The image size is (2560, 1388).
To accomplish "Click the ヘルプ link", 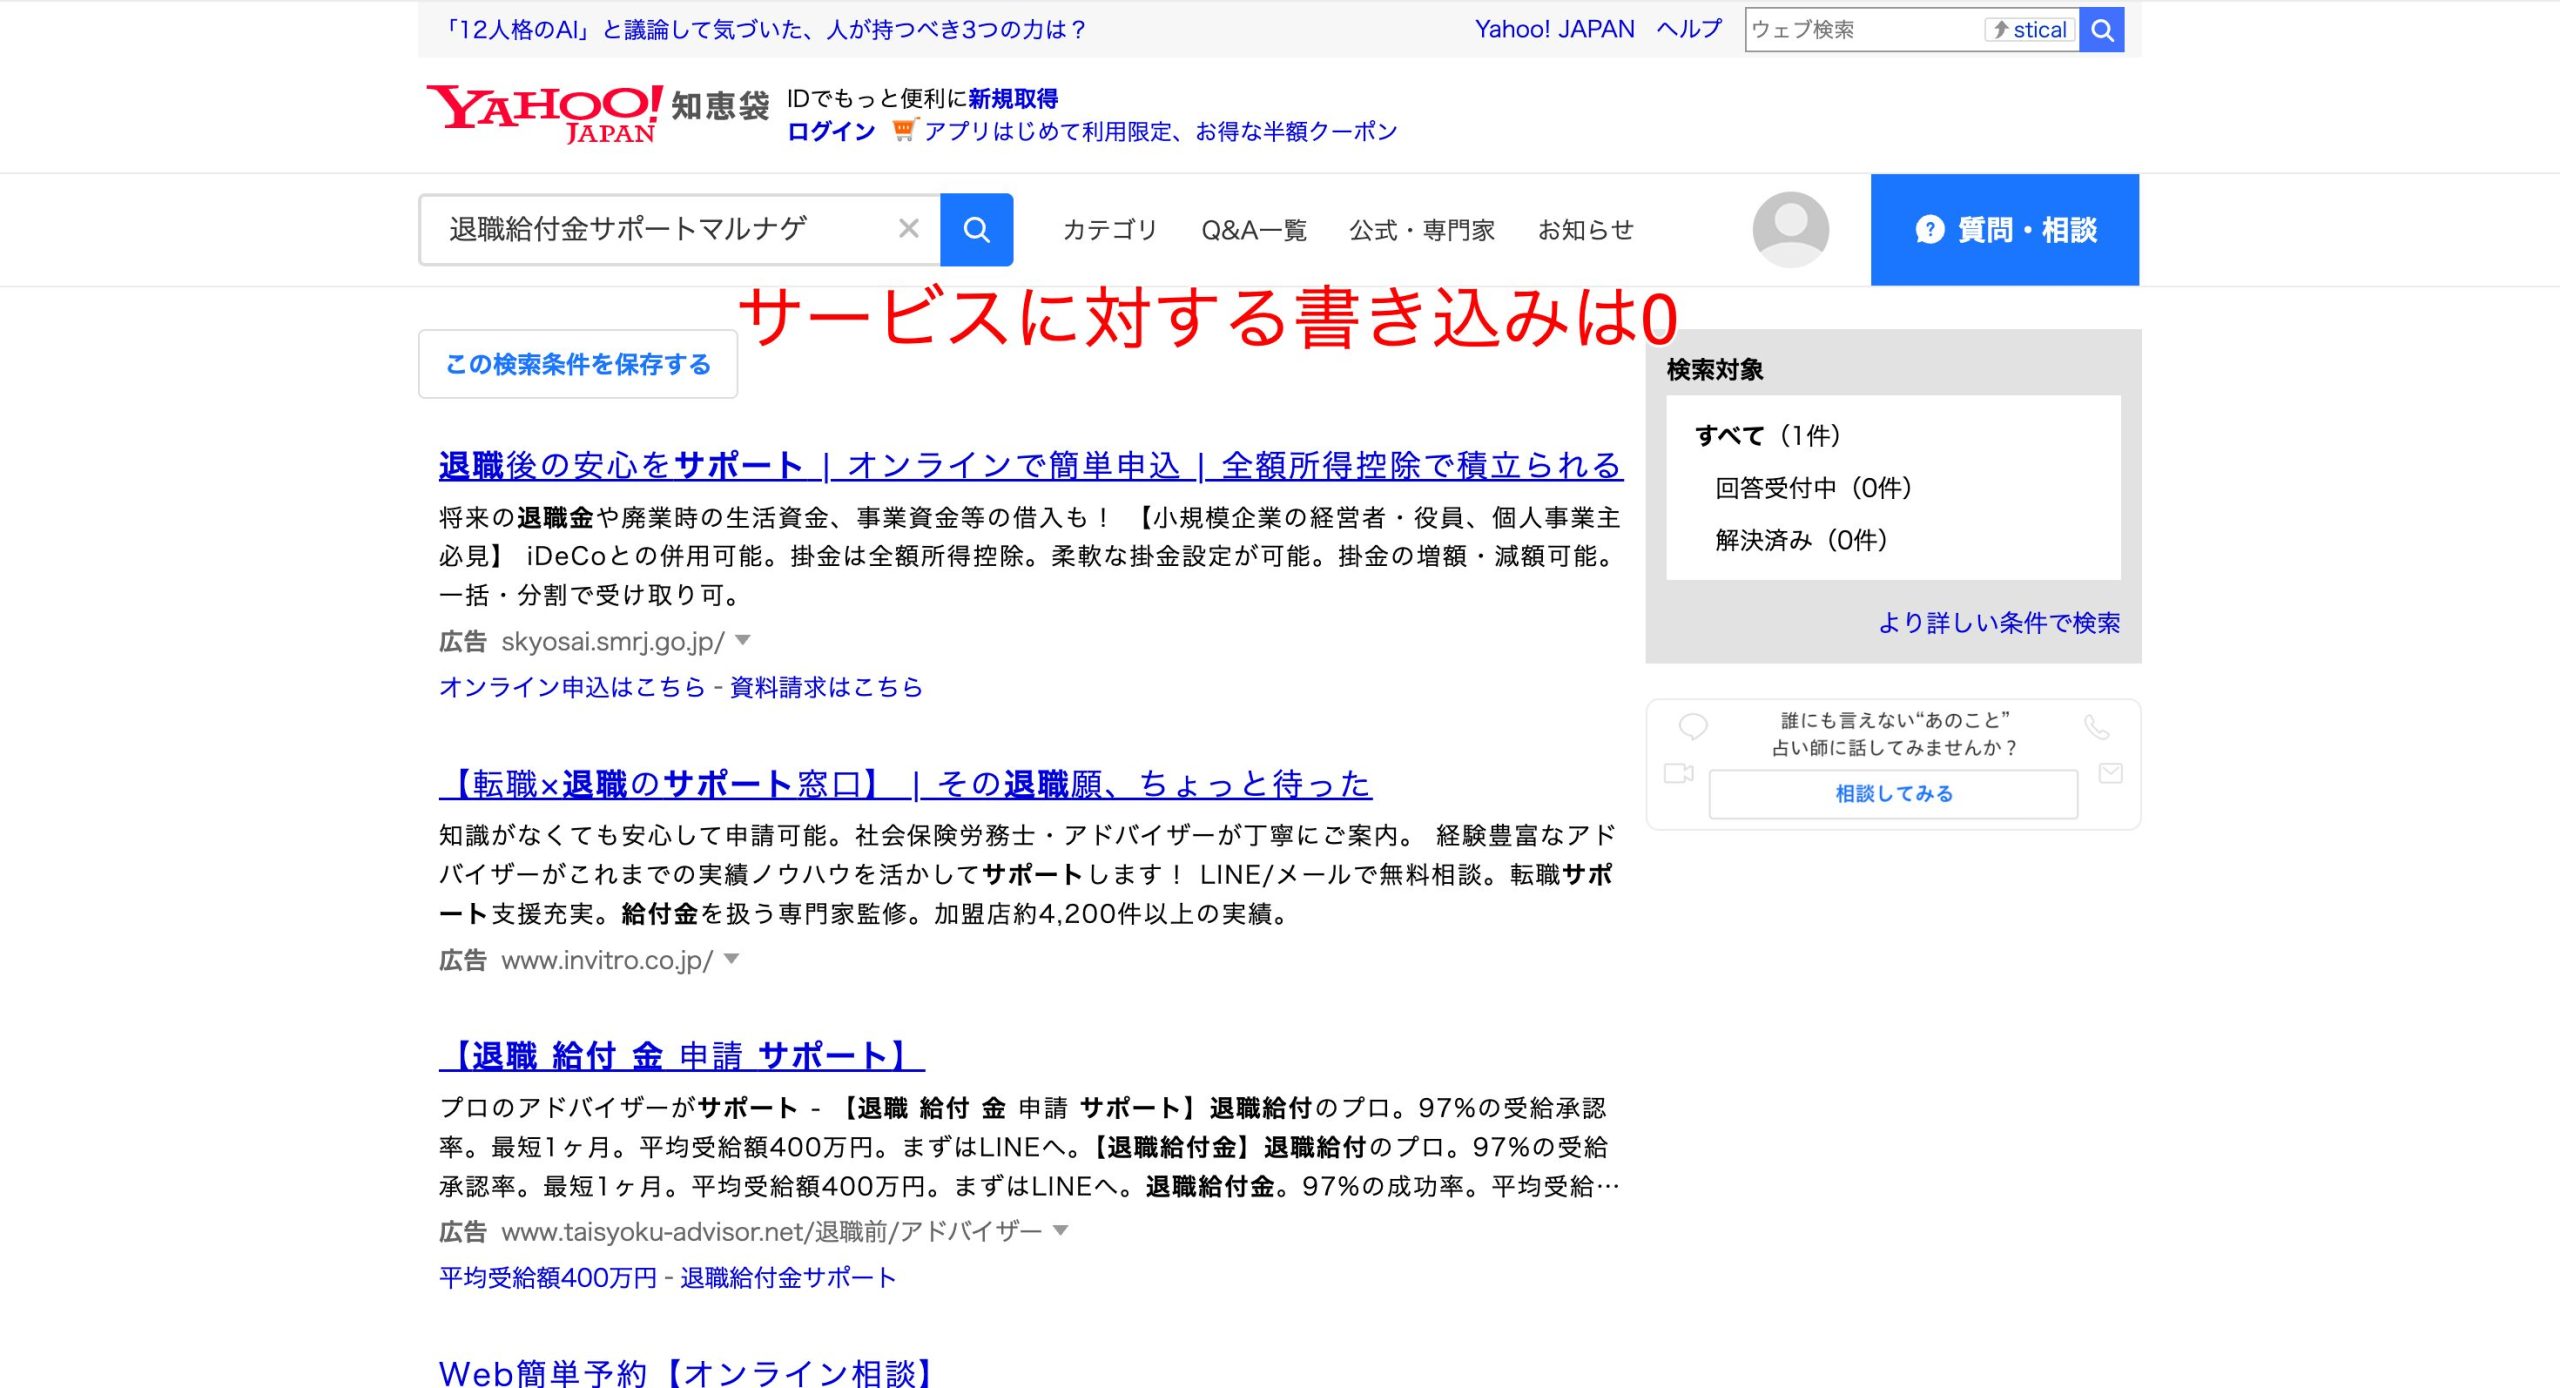I will [x=1689, y=29].
